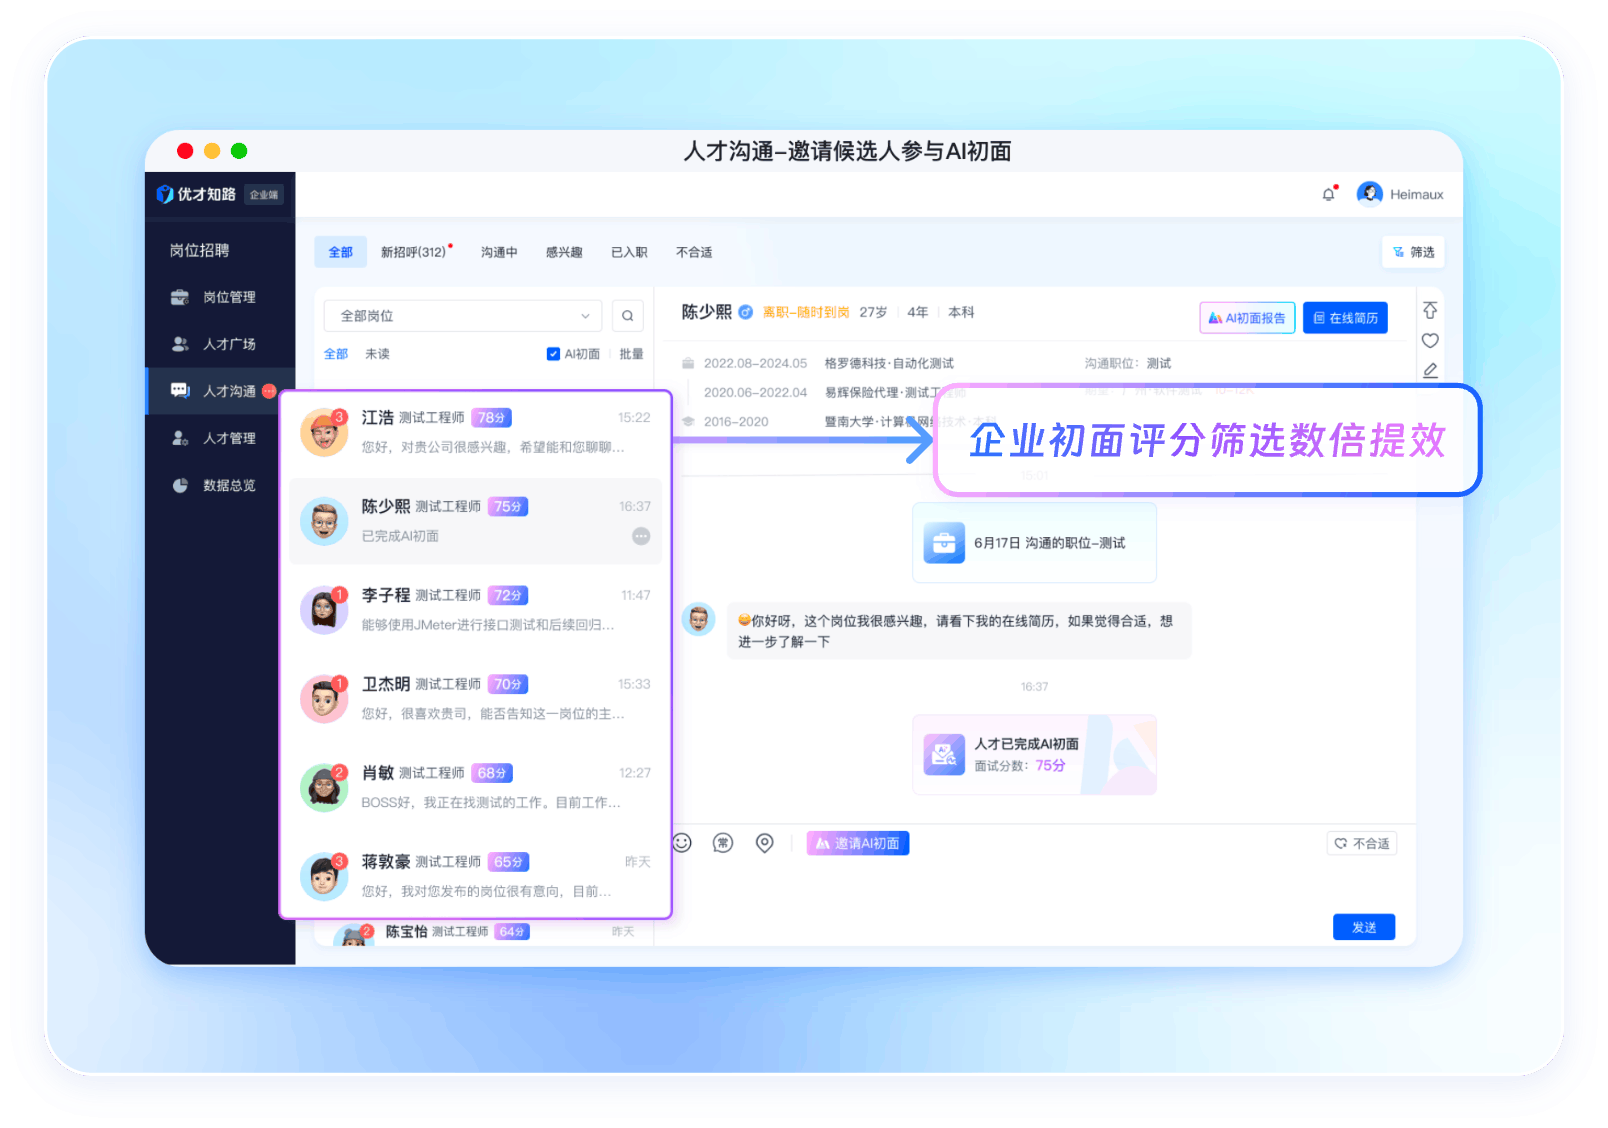Show 未读 messages filter

point(377,354)
